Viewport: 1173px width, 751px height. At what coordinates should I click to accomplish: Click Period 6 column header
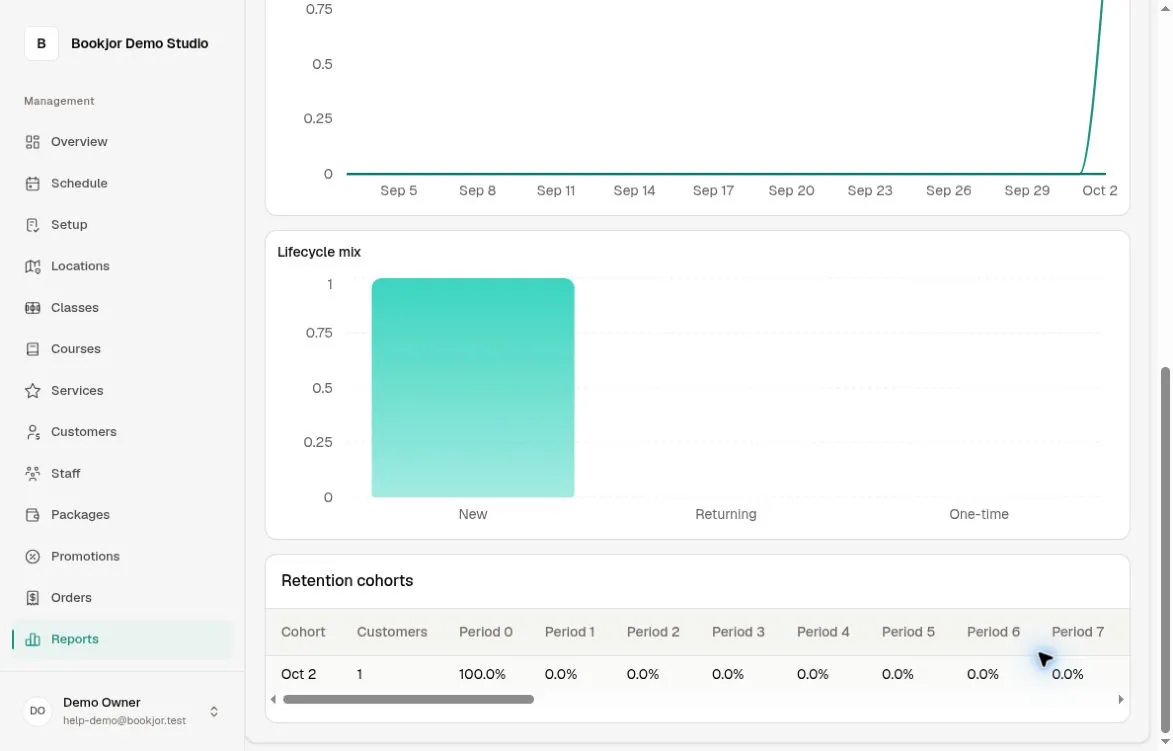(x=993, y=632)
